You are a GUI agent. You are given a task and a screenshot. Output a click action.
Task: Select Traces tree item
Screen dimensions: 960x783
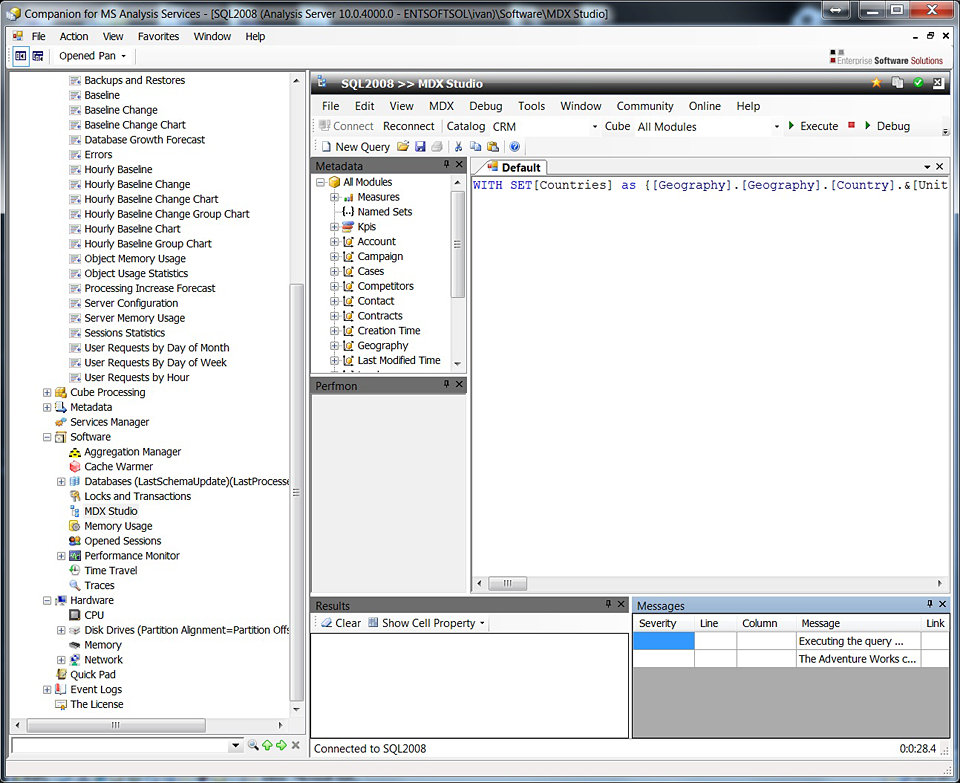[x=99, y=585]
